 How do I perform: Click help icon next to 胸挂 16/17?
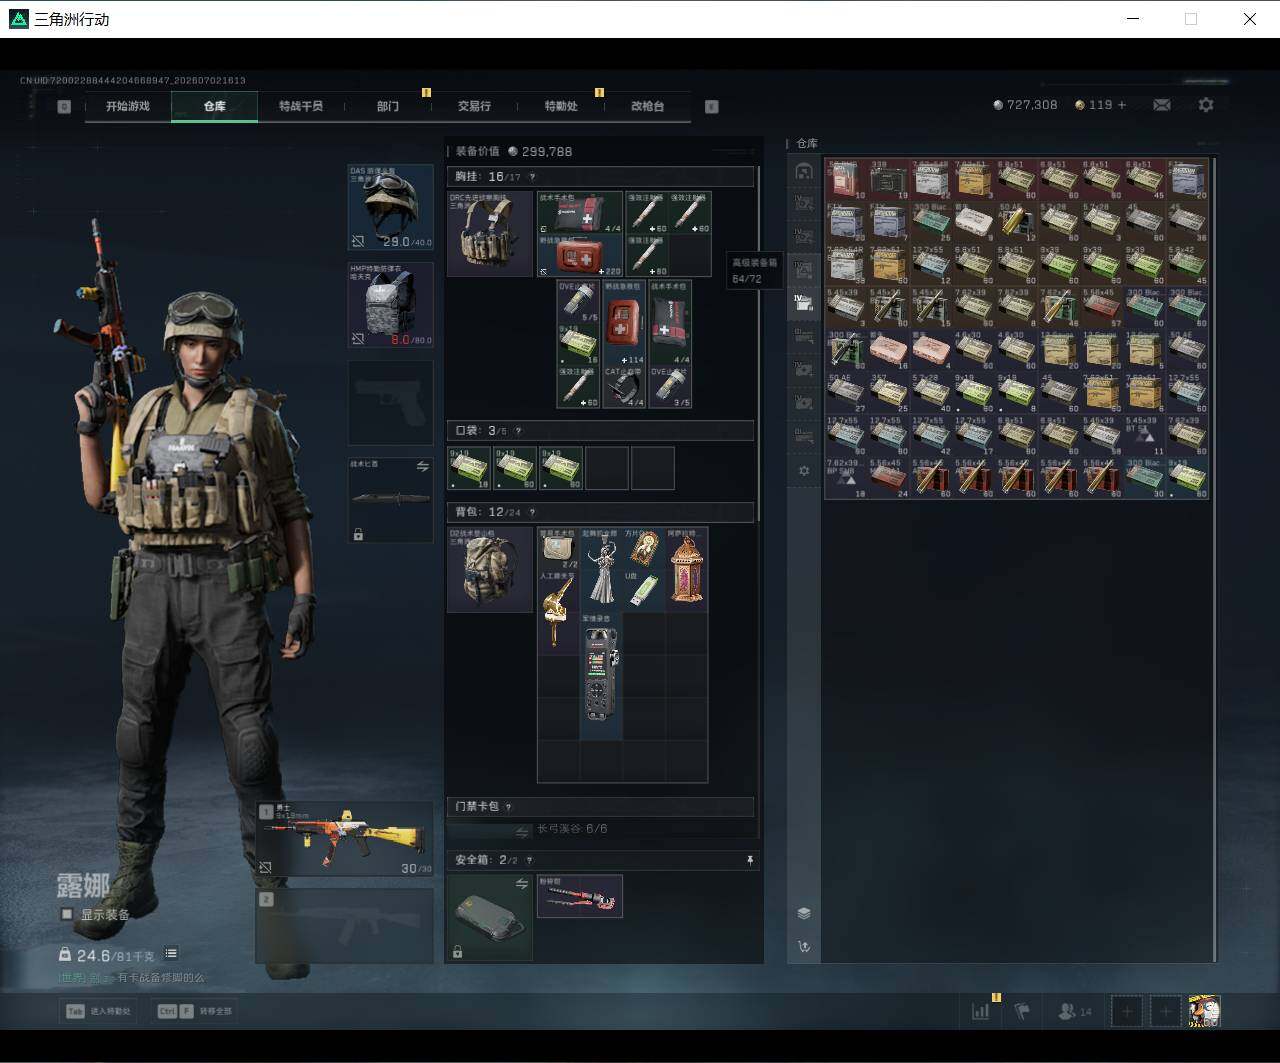click(x=532, y=177)
